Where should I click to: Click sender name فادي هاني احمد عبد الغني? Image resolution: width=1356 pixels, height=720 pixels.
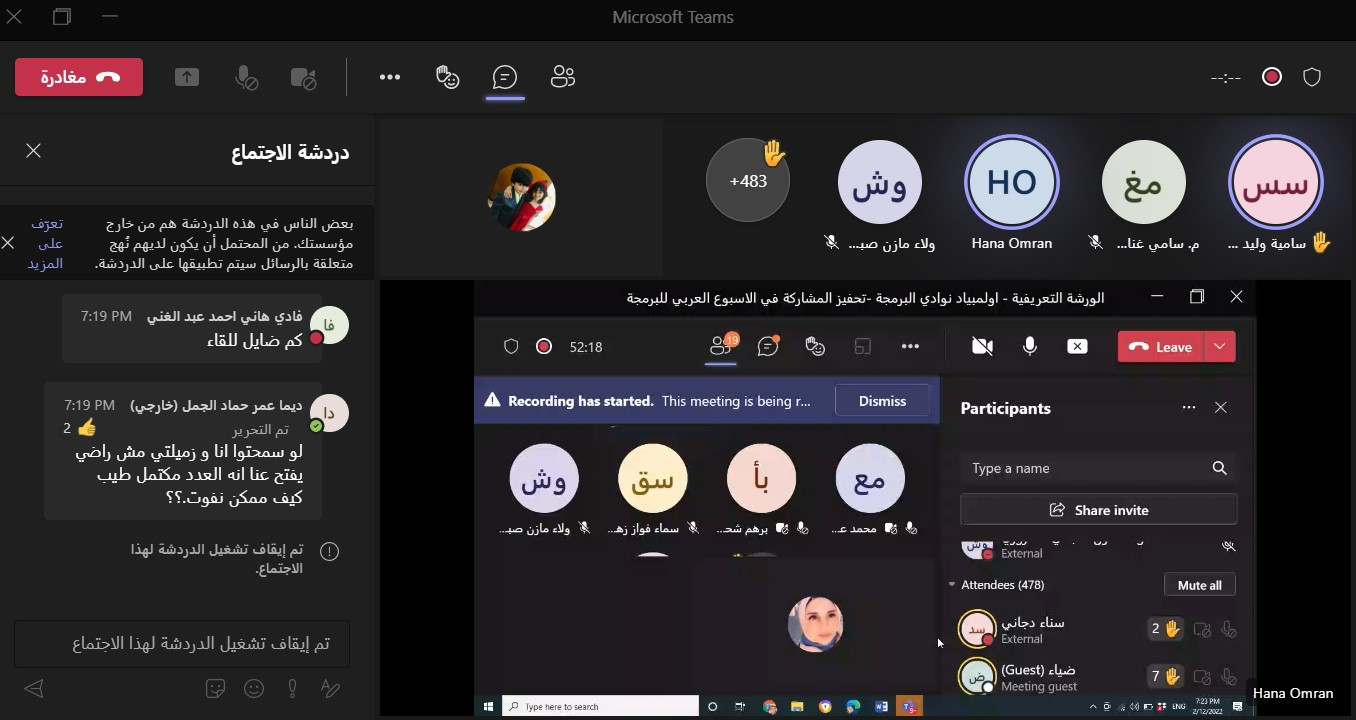pyautogui.click(x=224, y=316)
